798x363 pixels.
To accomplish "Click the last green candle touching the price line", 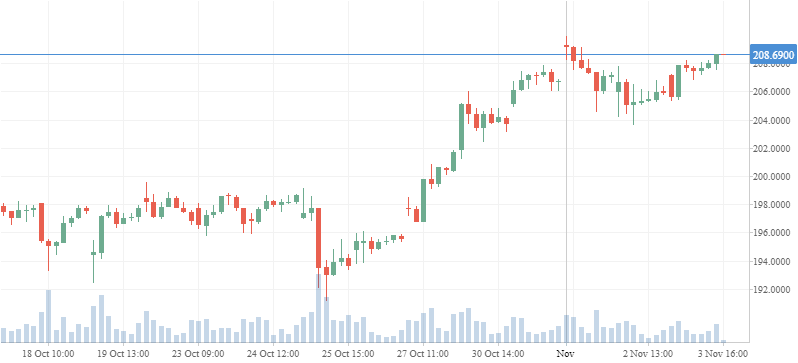I will pyautogui.click(x=717, y=59).
